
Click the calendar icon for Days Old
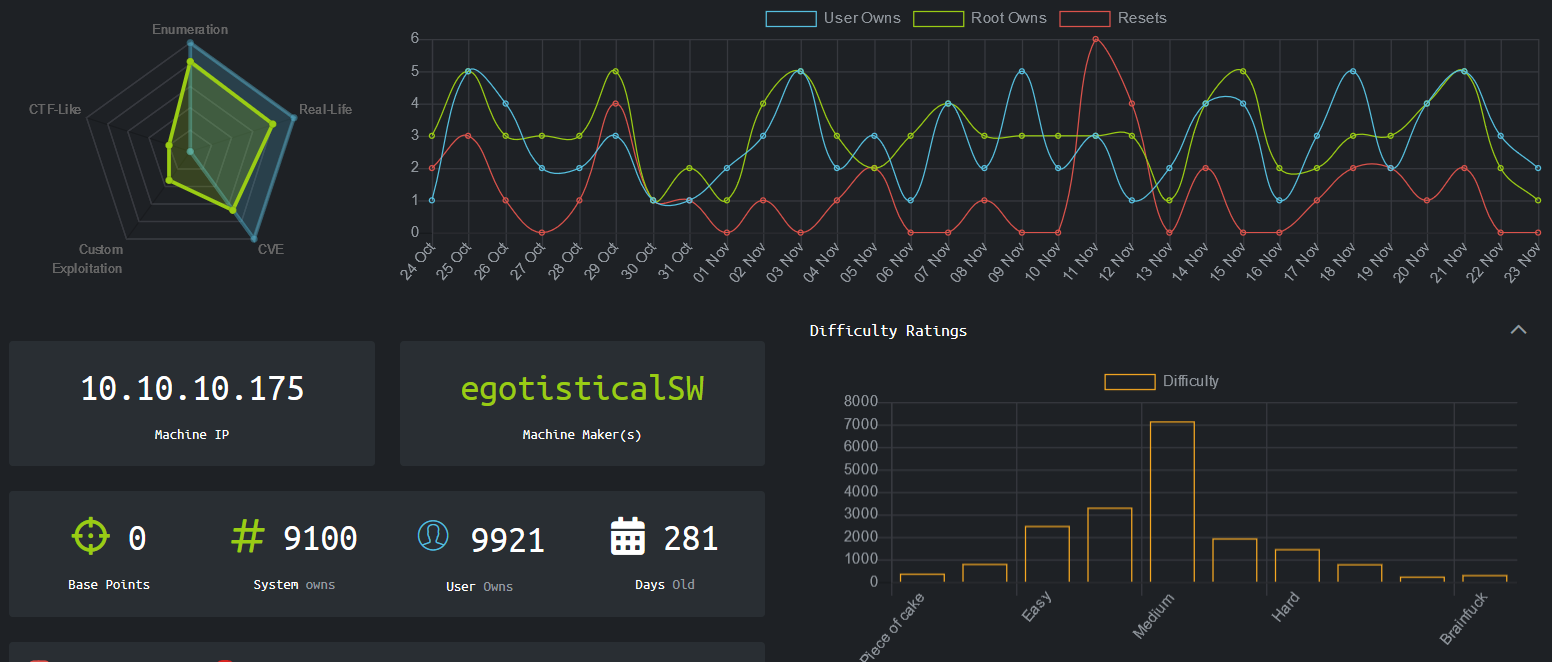(627, 536)
